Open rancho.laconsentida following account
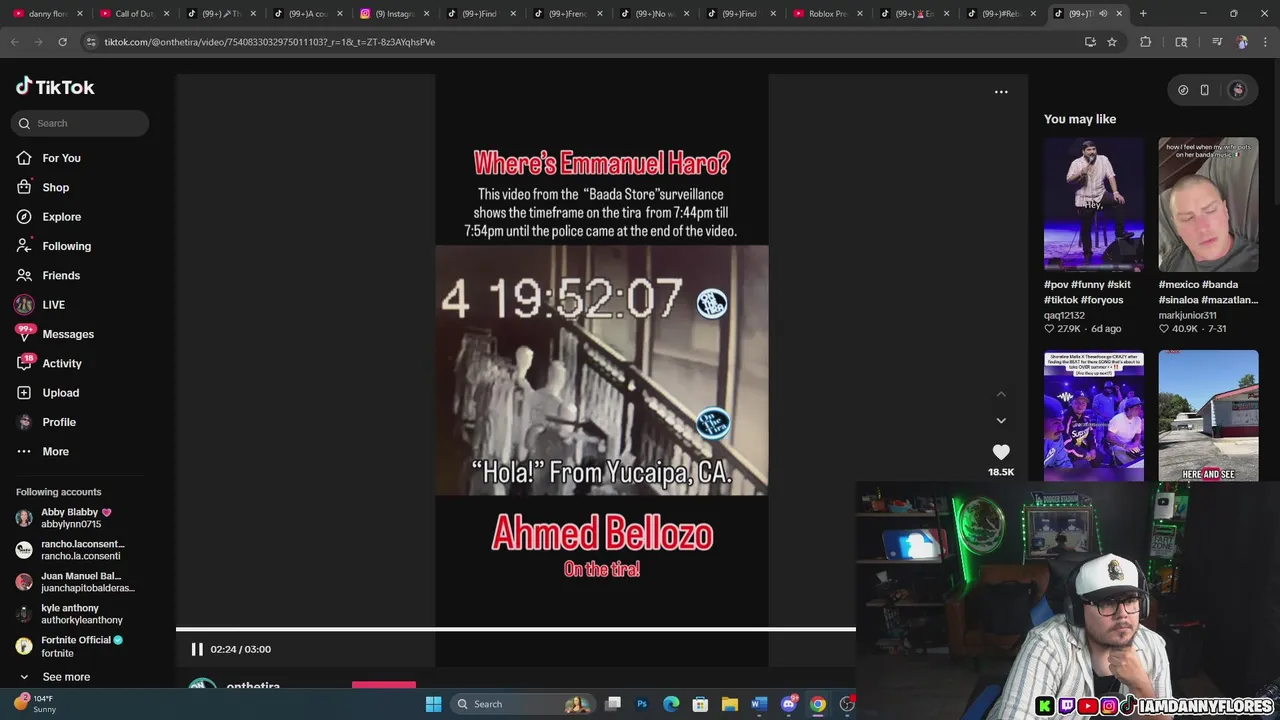1280x720 pixels. pos(72,550)
